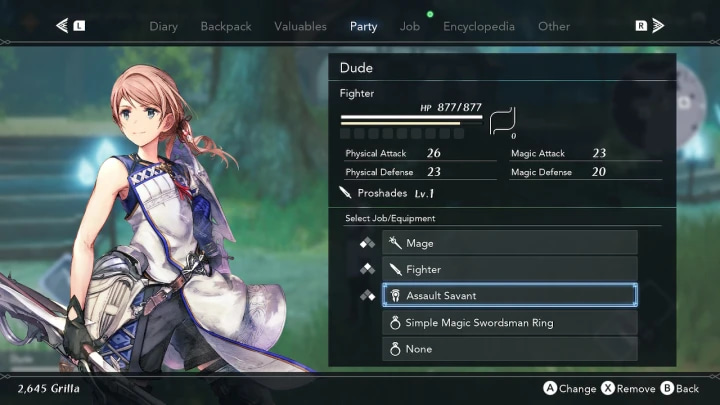Click the Simple Magic Swordsman Ring icon

click(x=395, y=323)
